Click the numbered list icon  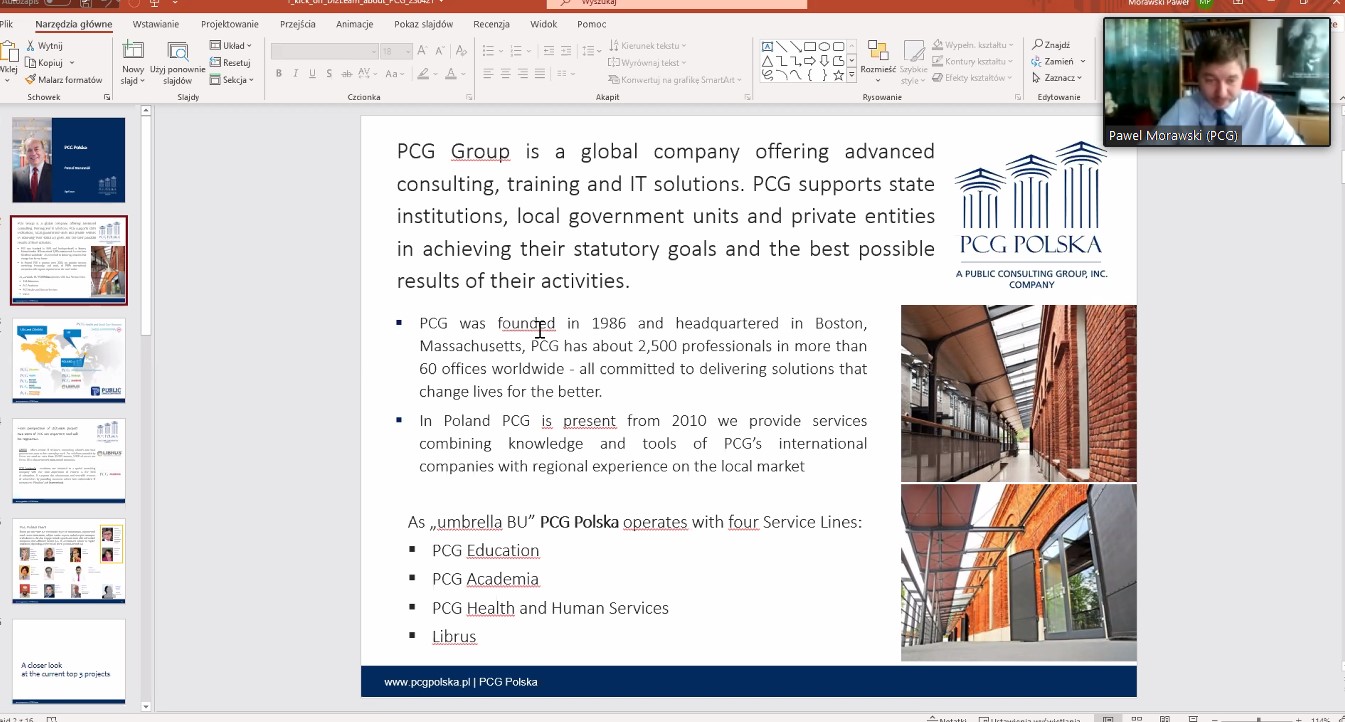pos(516,51)
